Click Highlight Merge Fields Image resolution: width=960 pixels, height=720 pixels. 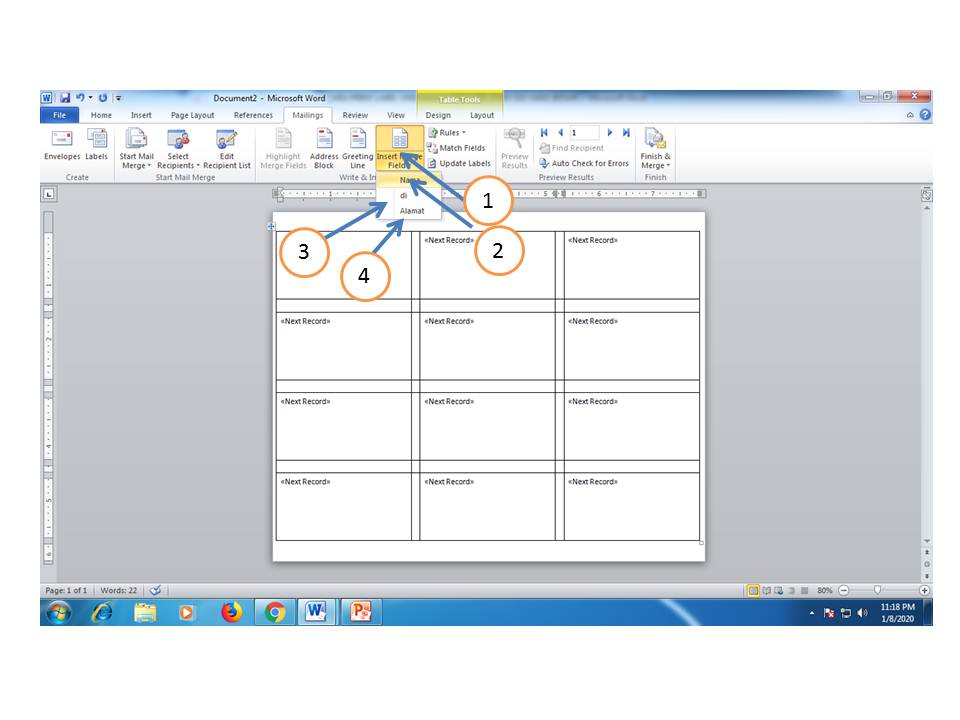(283, 149)
